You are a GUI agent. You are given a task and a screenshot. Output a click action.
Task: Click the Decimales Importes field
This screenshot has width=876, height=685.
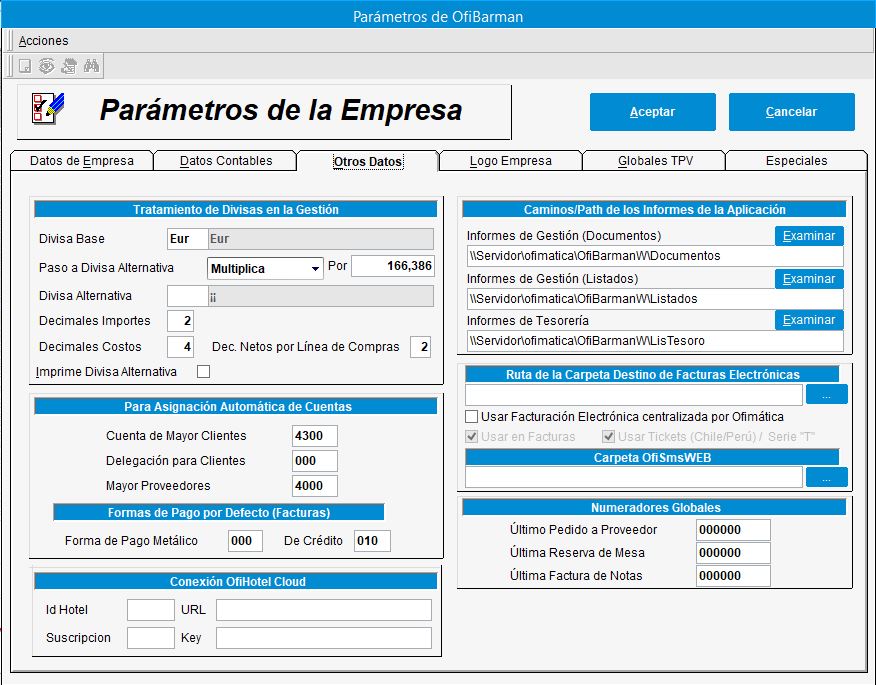coord(180,321)
